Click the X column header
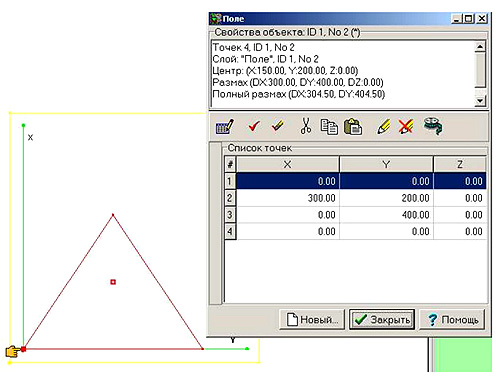Image resolution: width=500 pixels, height=378 pixels. pos(287,164)
